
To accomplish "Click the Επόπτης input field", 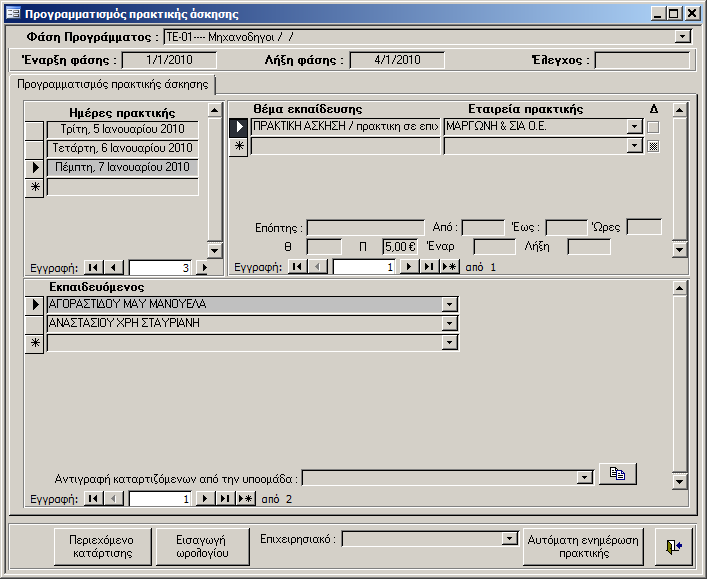I will (365, 227).
